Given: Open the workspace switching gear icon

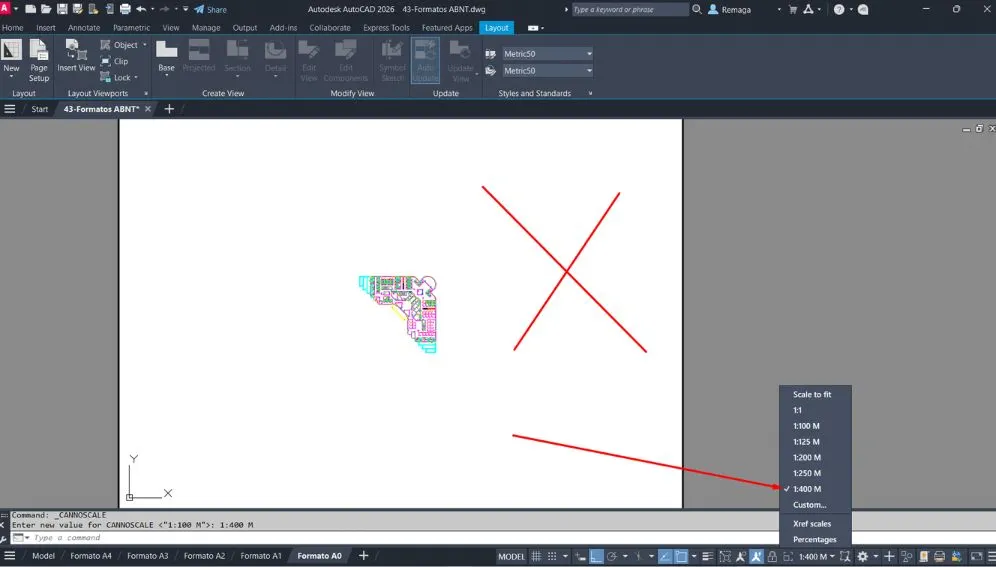Looking at the screenshot, I should click(864, 556).
